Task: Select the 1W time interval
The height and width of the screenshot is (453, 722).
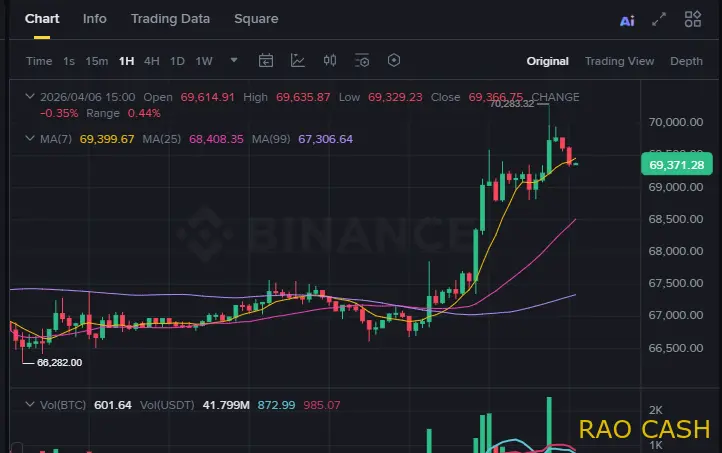Action: pyautogui.click(x=204, y=61)
